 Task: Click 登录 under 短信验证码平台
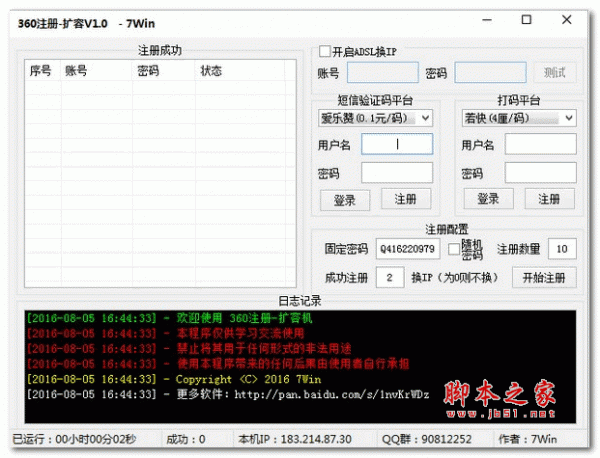coord(345,200)
